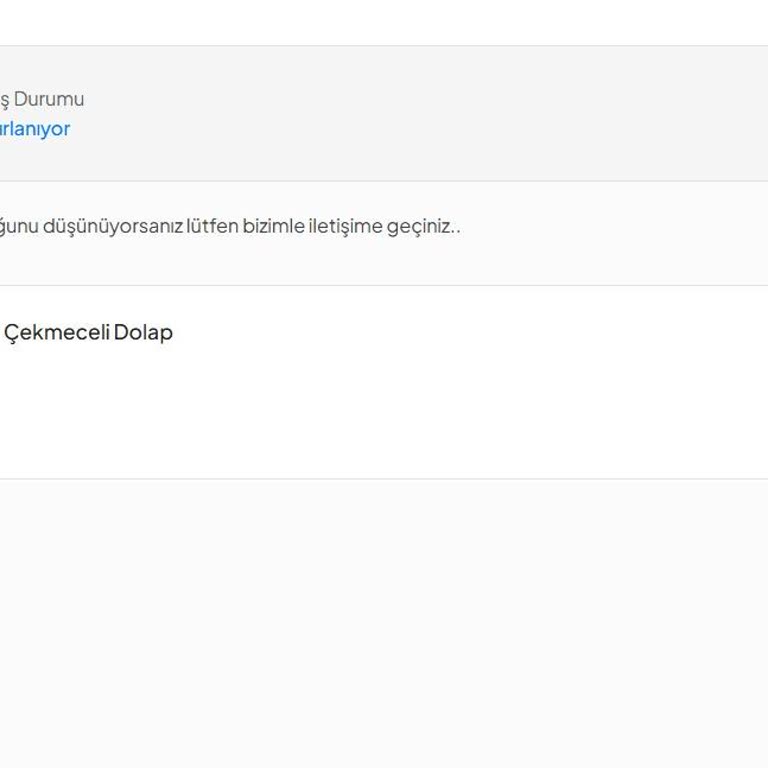
Task: Click the word "Dolap" in the product name
Action: click(143, 332)
